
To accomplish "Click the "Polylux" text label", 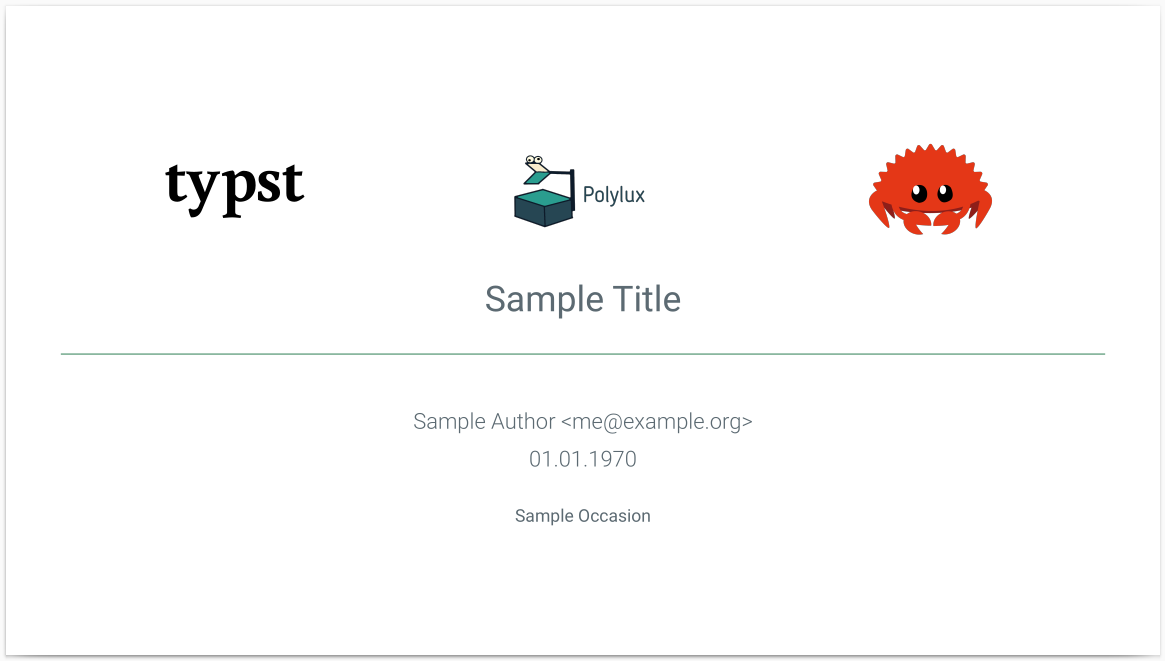I will [x=614, y=195].
